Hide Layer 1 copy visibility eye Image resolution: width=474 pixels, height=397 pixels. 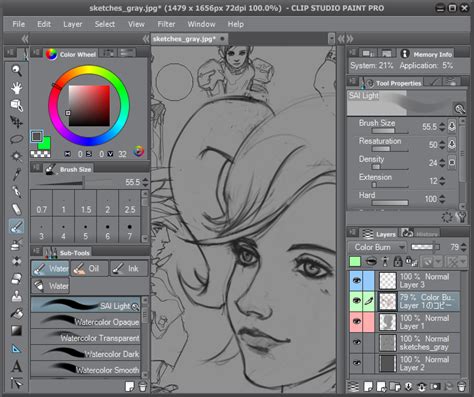coord(356,301)
